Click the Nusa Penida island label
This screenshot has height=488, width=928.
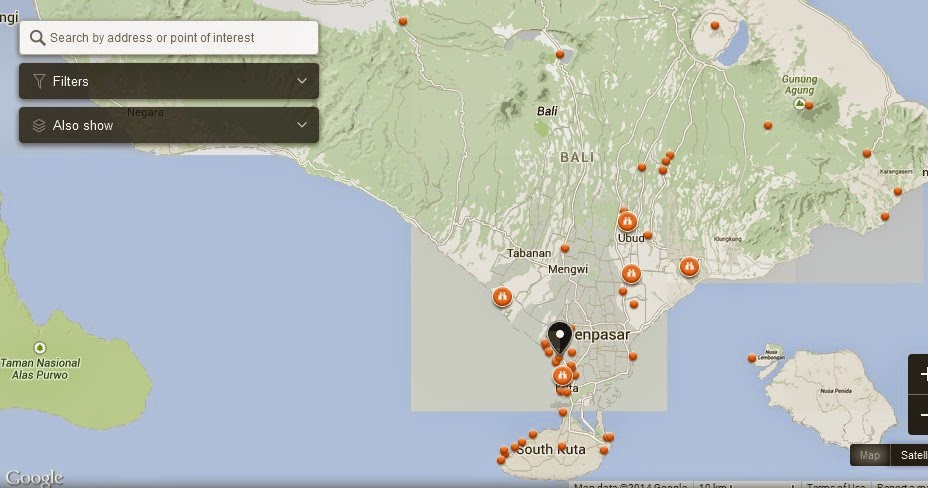point(836,391)
